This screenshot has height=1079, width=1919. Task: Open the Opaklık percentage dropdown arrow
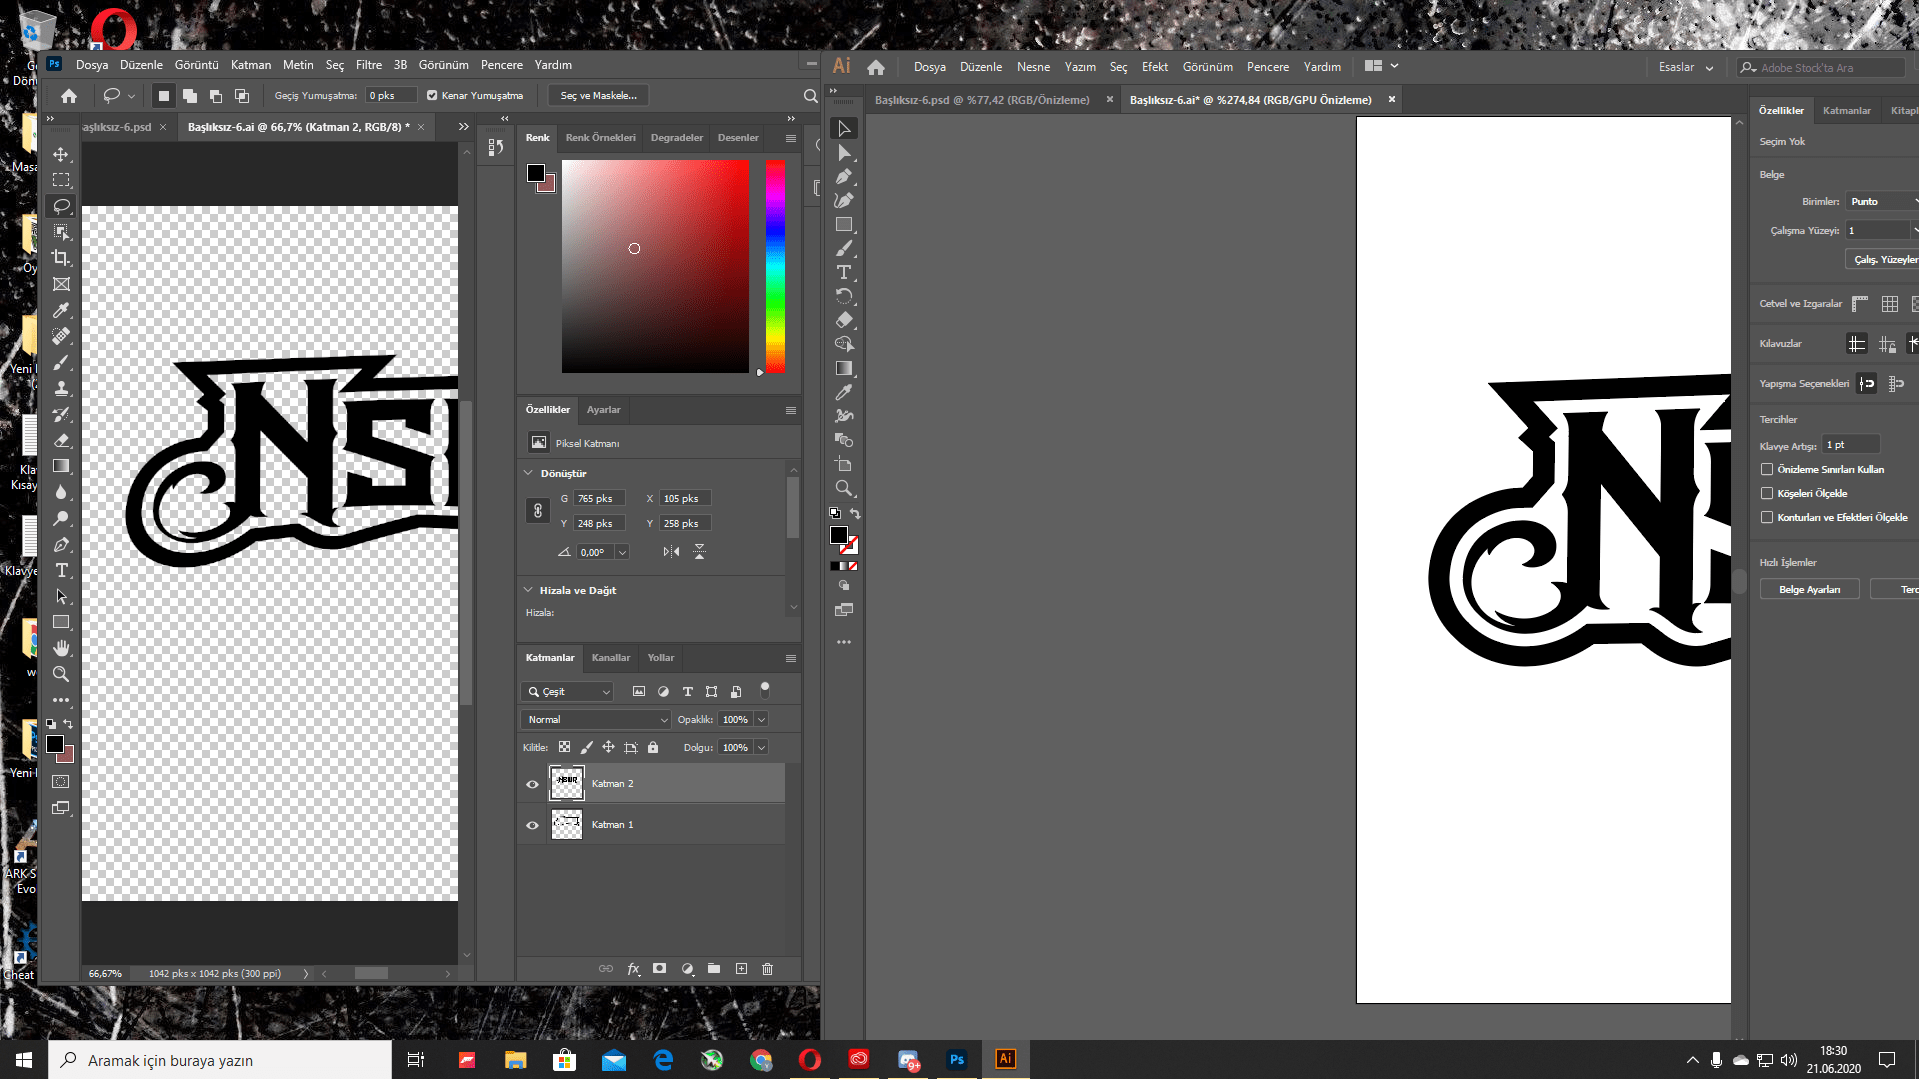point(761,720)
